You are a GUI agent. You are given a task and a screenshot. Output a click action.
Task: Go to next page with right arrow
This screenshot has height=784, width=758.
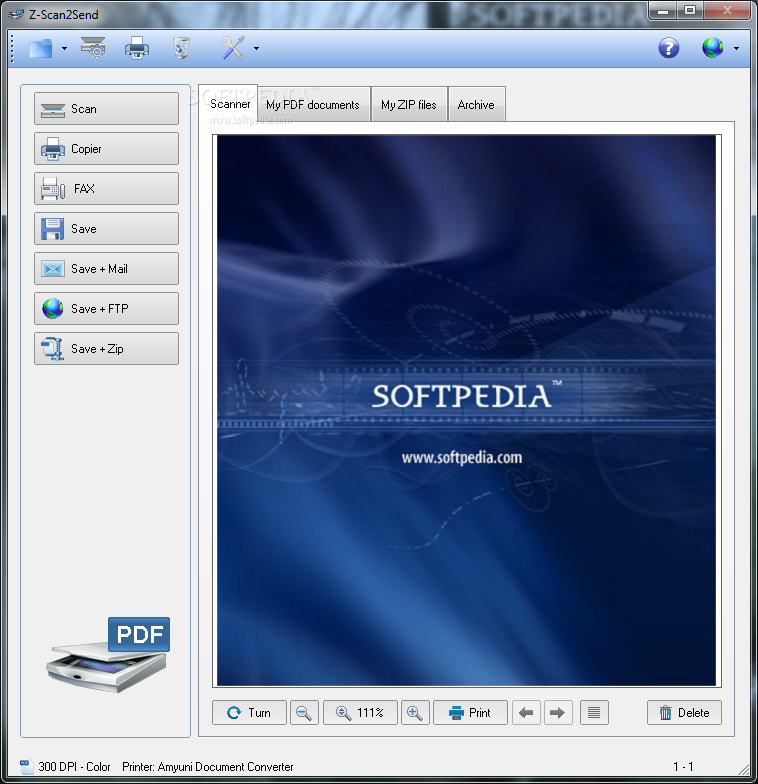pos(558,712)
